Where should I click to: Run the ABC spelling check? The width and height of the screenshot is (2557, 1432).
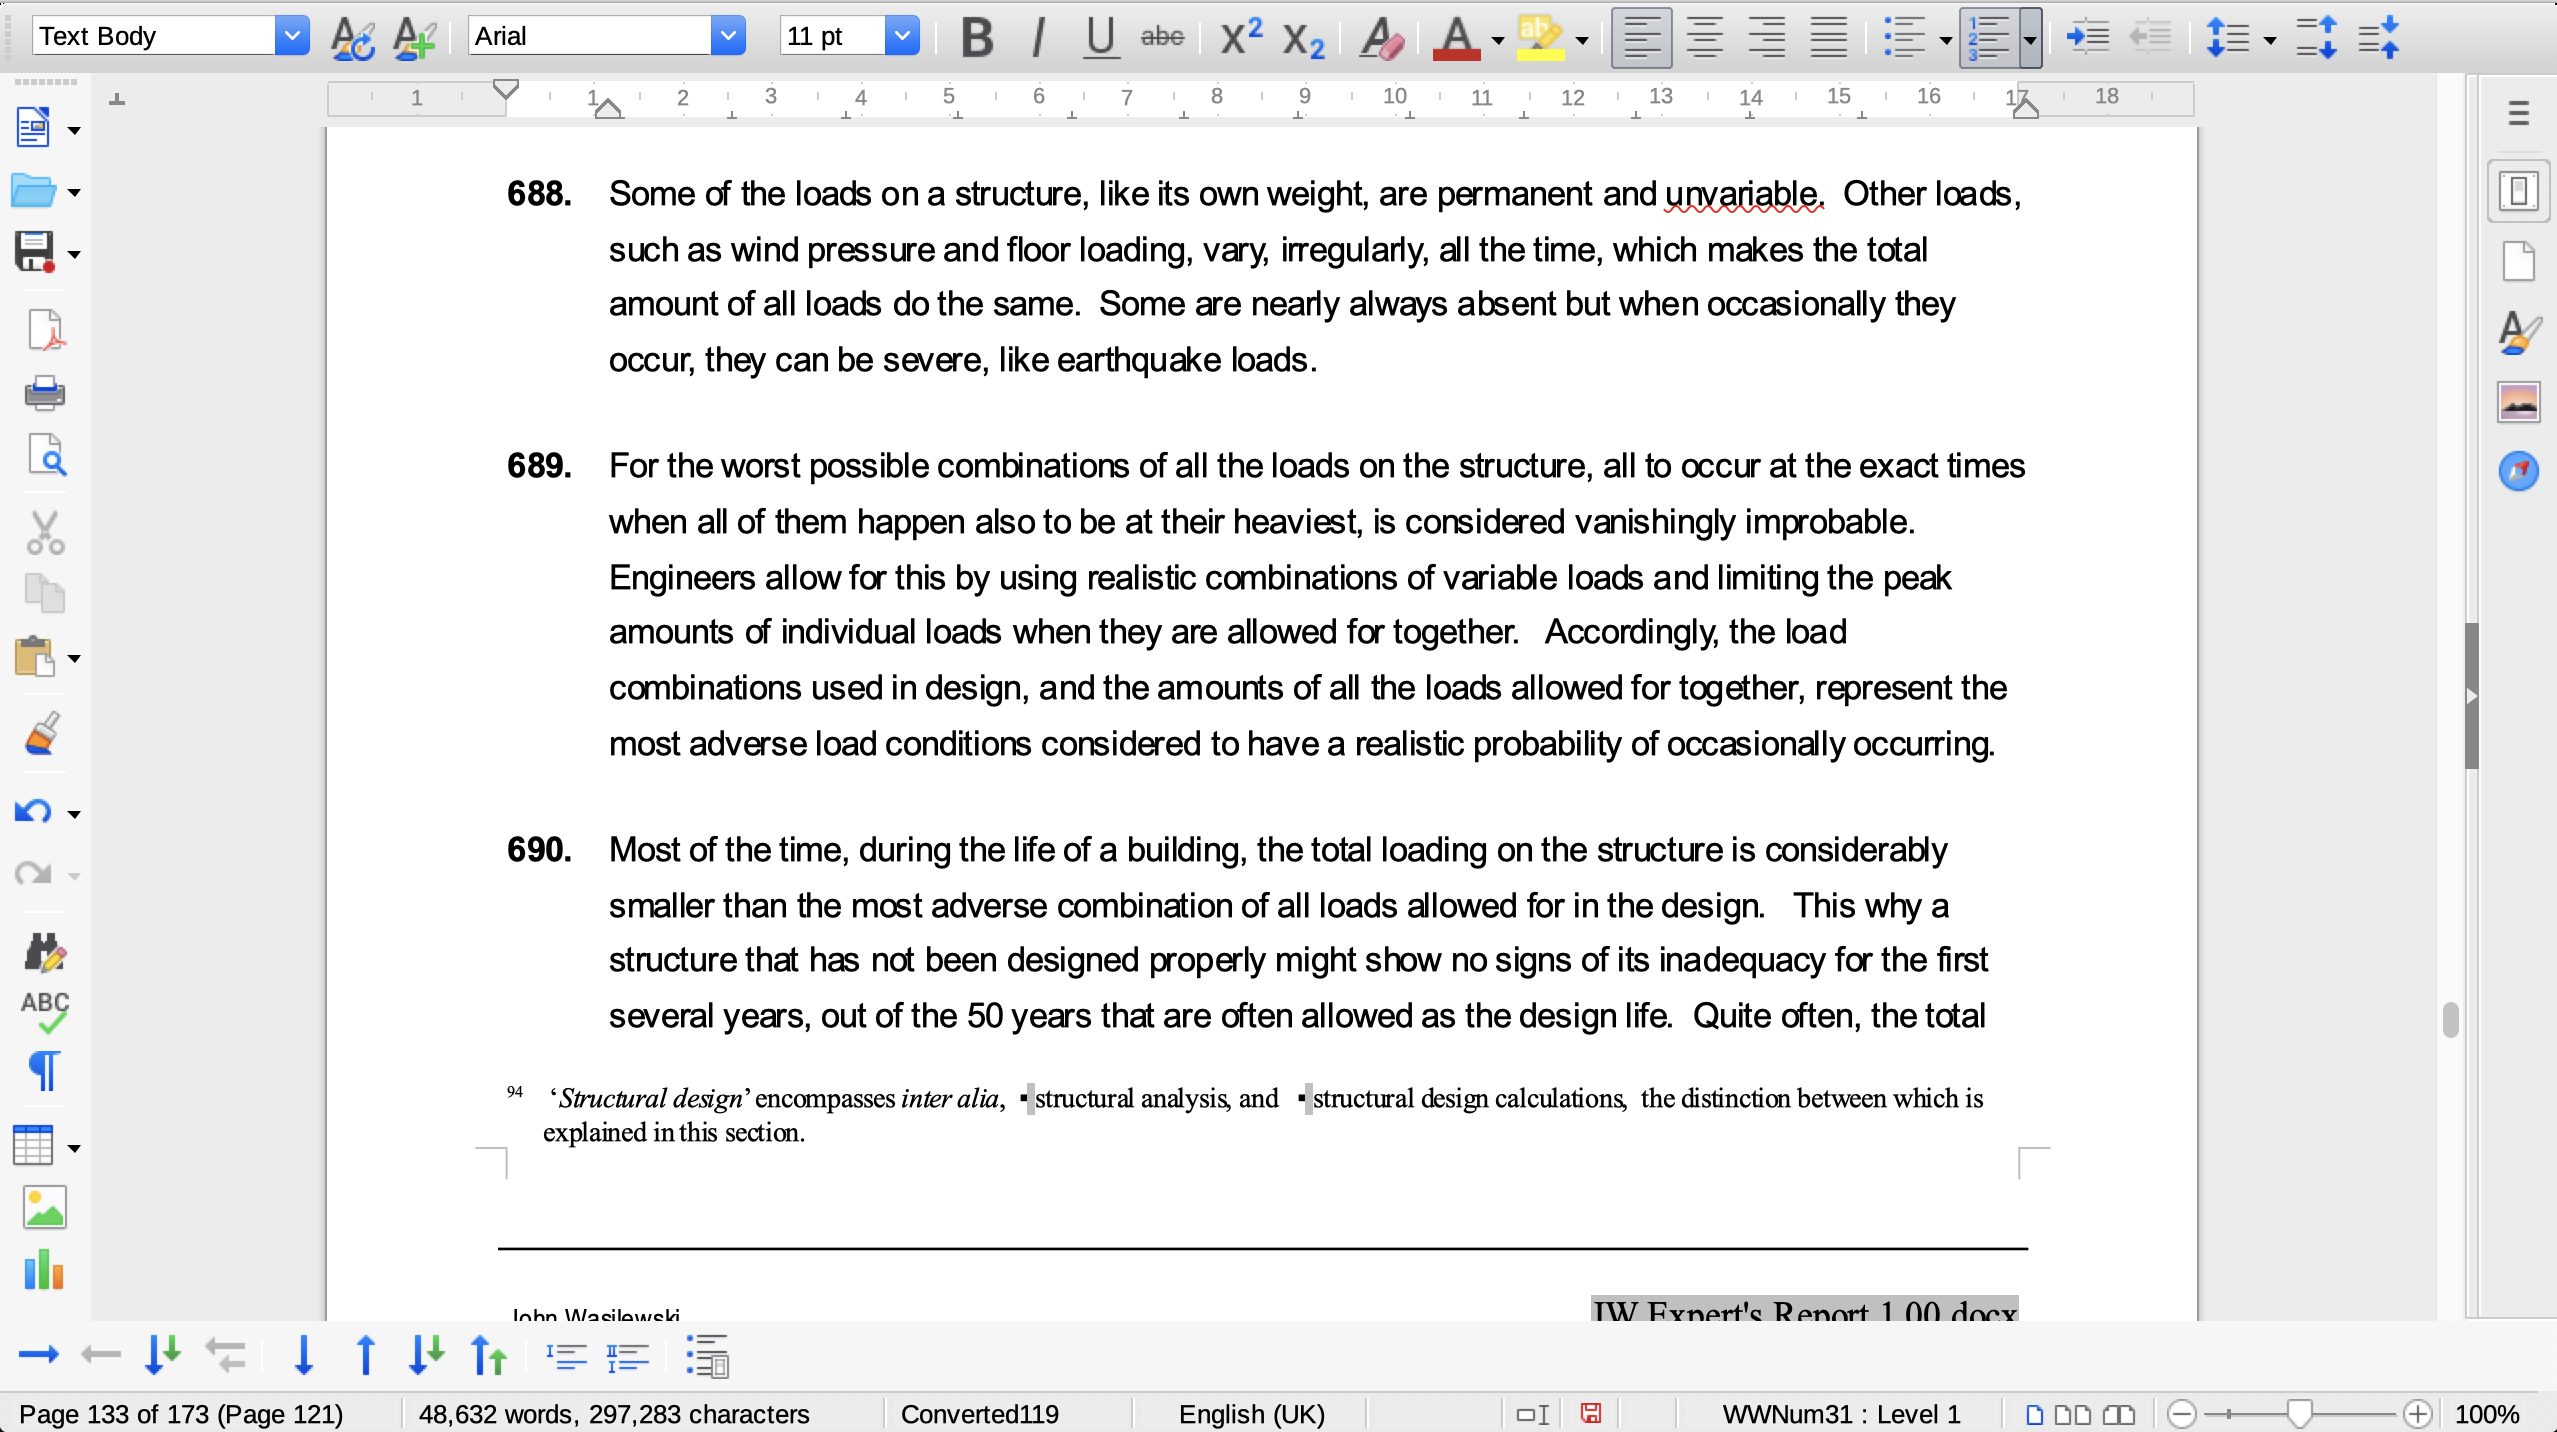pyautogui.click(x=44, y=1011)
